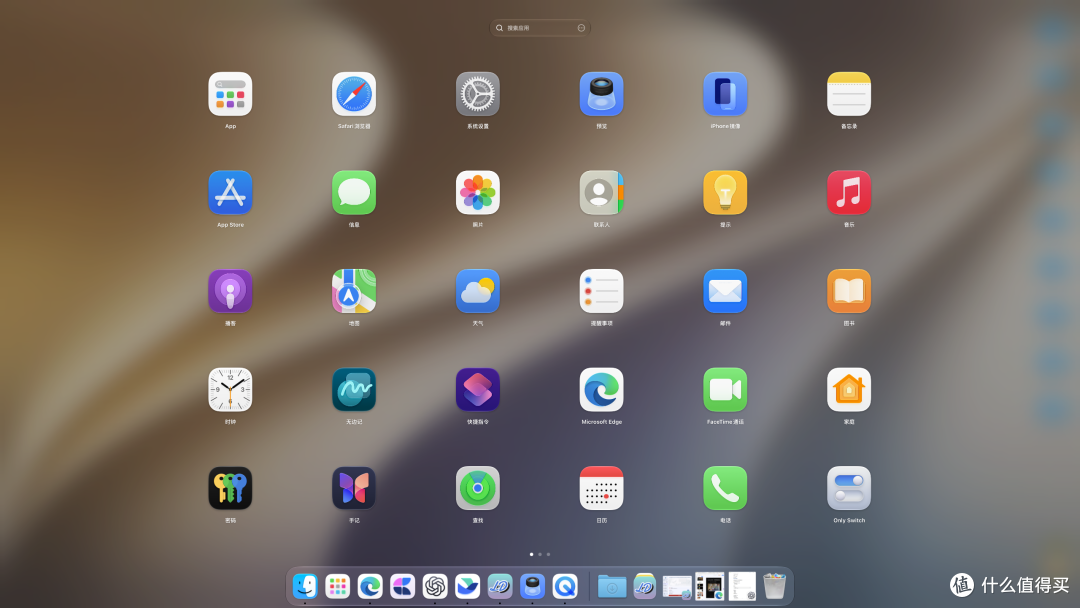Switch to Preview in the Dock
1080x608 pixels.
[532, 586]
